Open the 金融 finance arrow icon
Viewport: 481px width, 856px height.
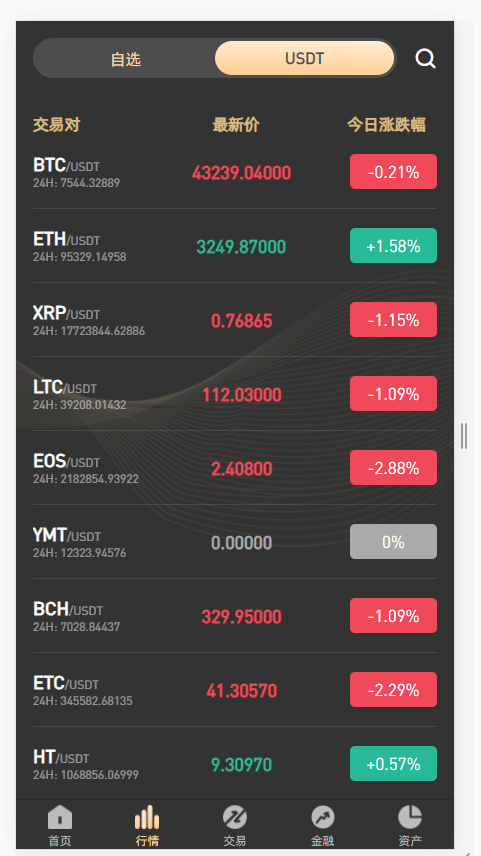[x=322, y=817]
